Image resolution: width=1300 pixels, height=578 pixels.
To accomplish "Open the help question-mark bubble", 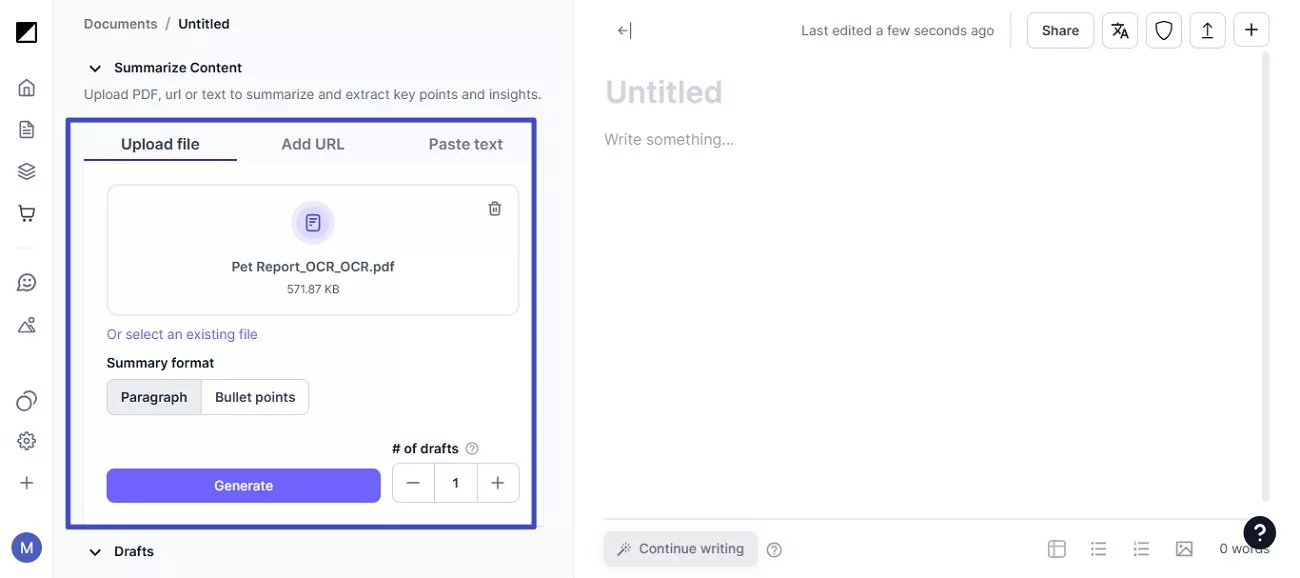I will click(x=1257, y=531).
